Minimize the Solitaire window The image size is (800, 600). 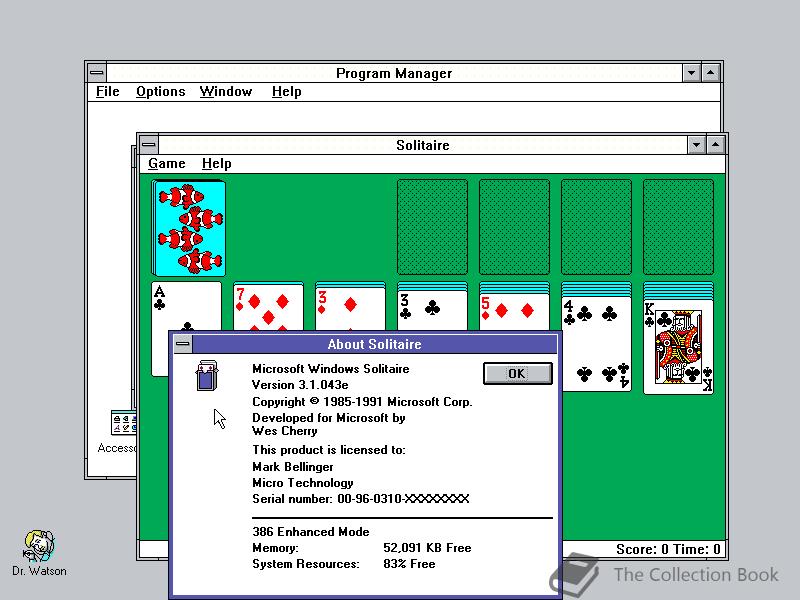click(x=696, y=145)
